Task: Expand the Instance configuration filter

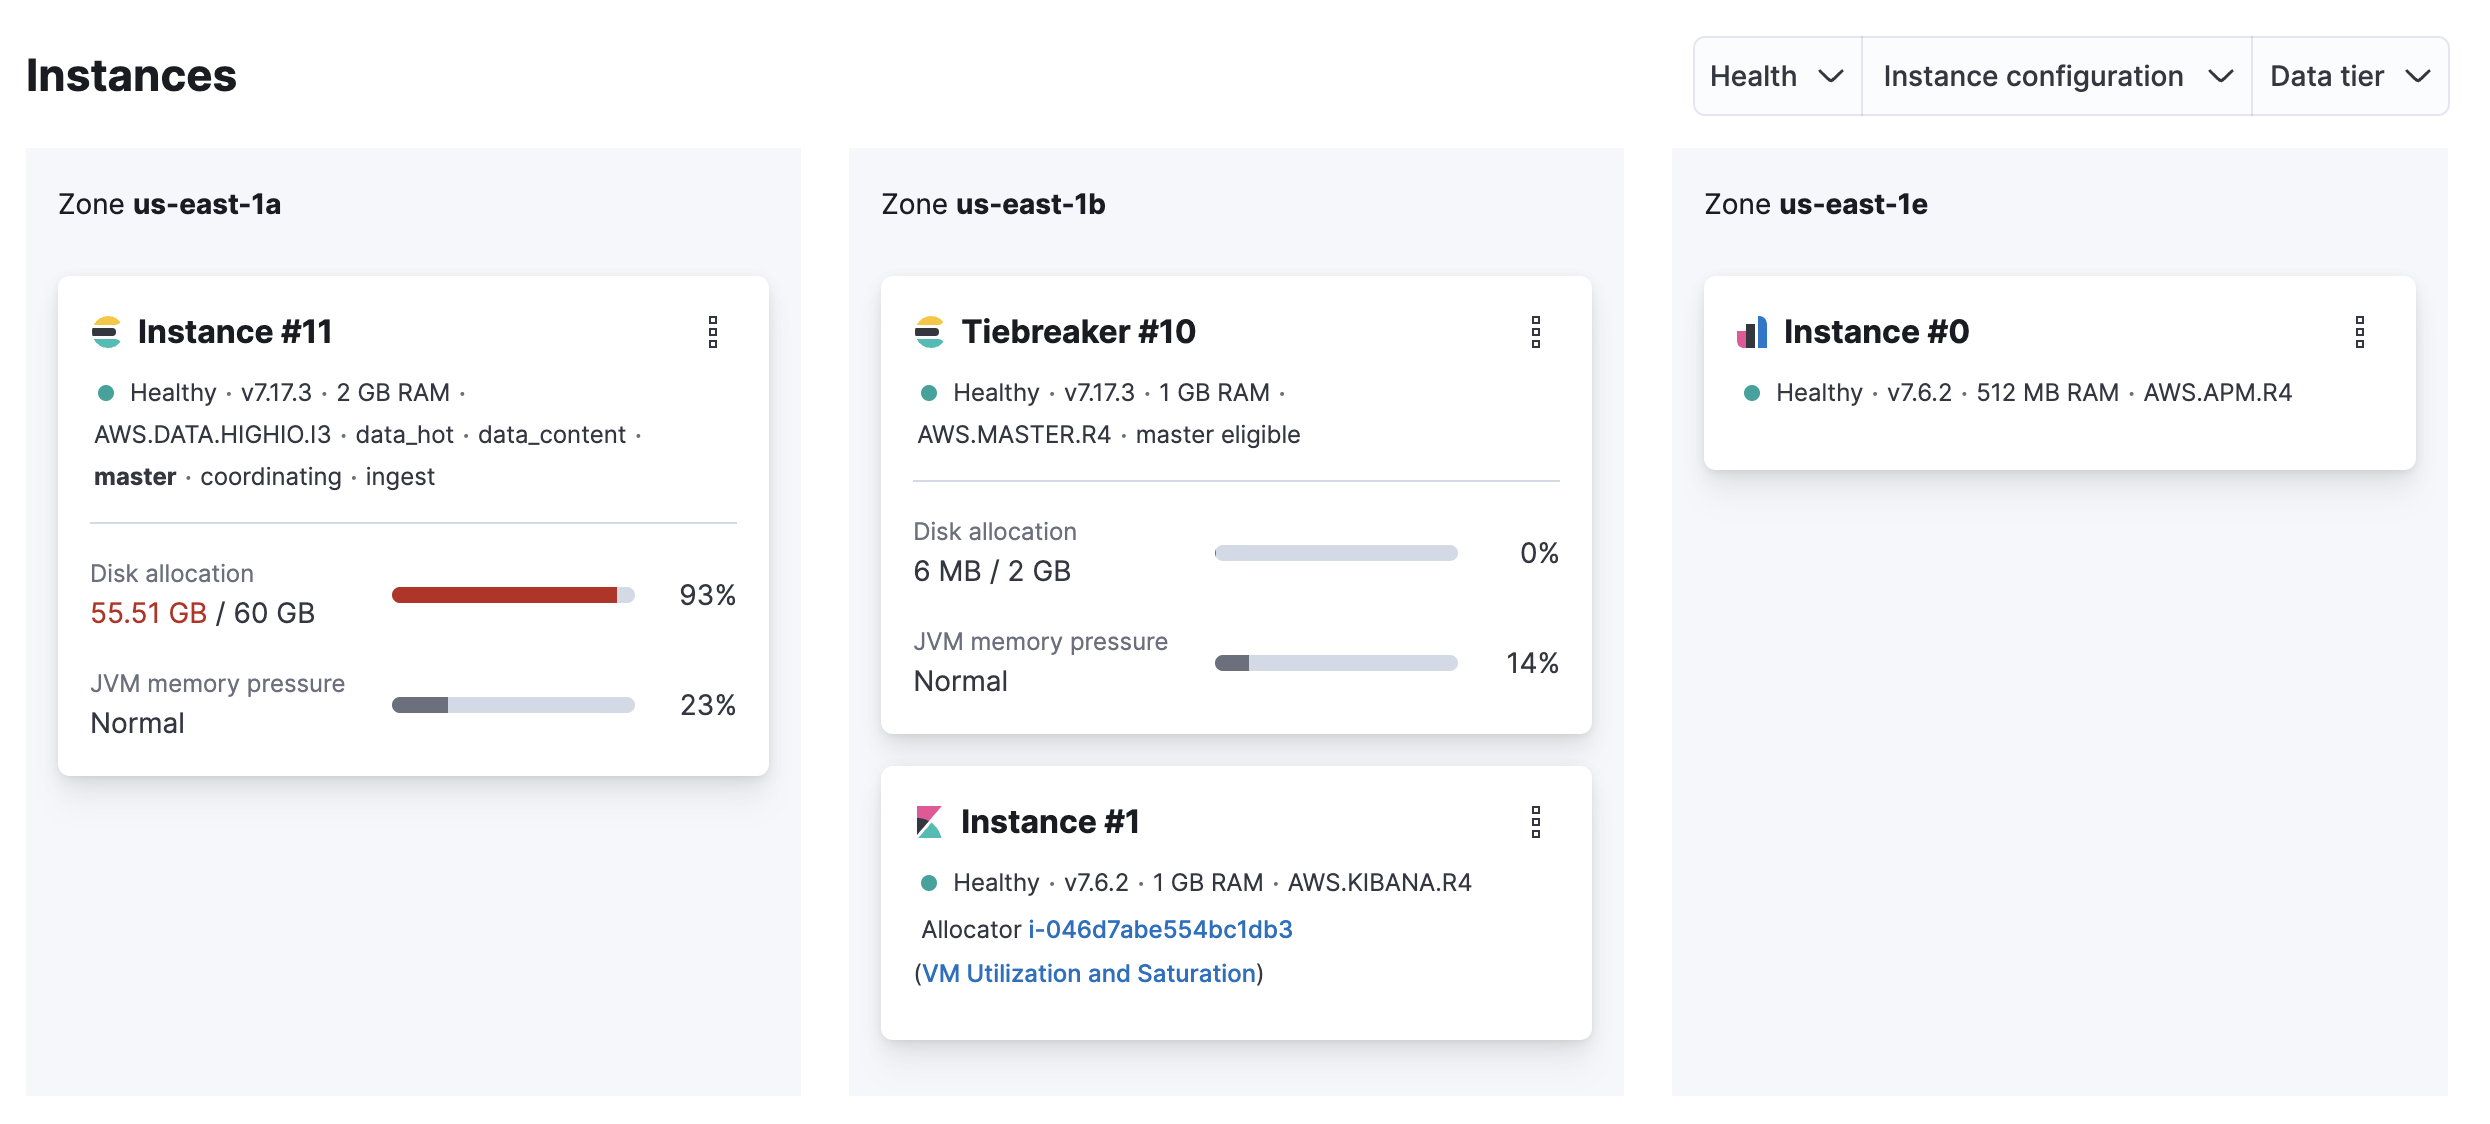Action: point(2054,75)
